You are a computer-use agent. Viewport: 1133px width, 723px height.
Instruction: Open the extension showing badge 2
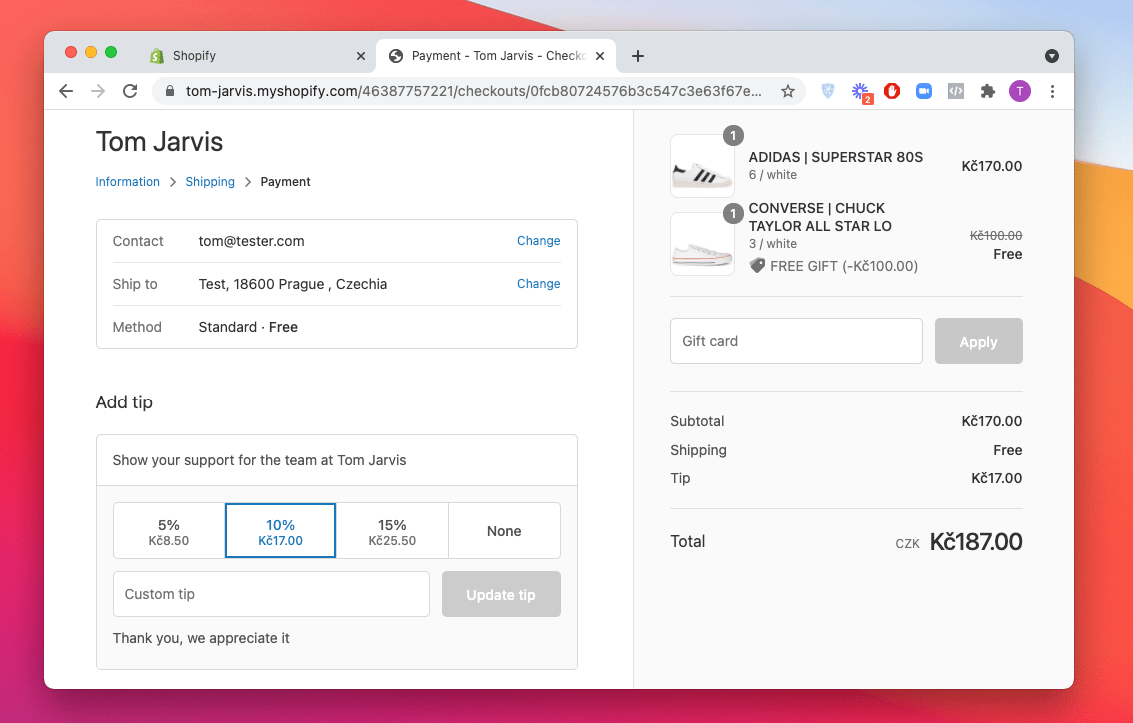[861, 92]
